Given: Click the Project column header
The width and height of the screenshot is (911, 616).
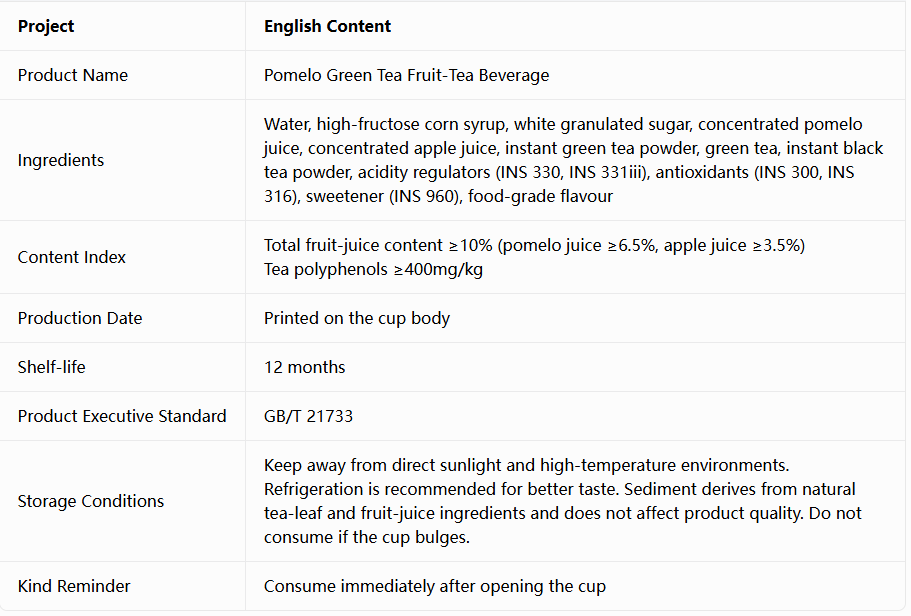Looking at the screenshot, I should [46, 26].
